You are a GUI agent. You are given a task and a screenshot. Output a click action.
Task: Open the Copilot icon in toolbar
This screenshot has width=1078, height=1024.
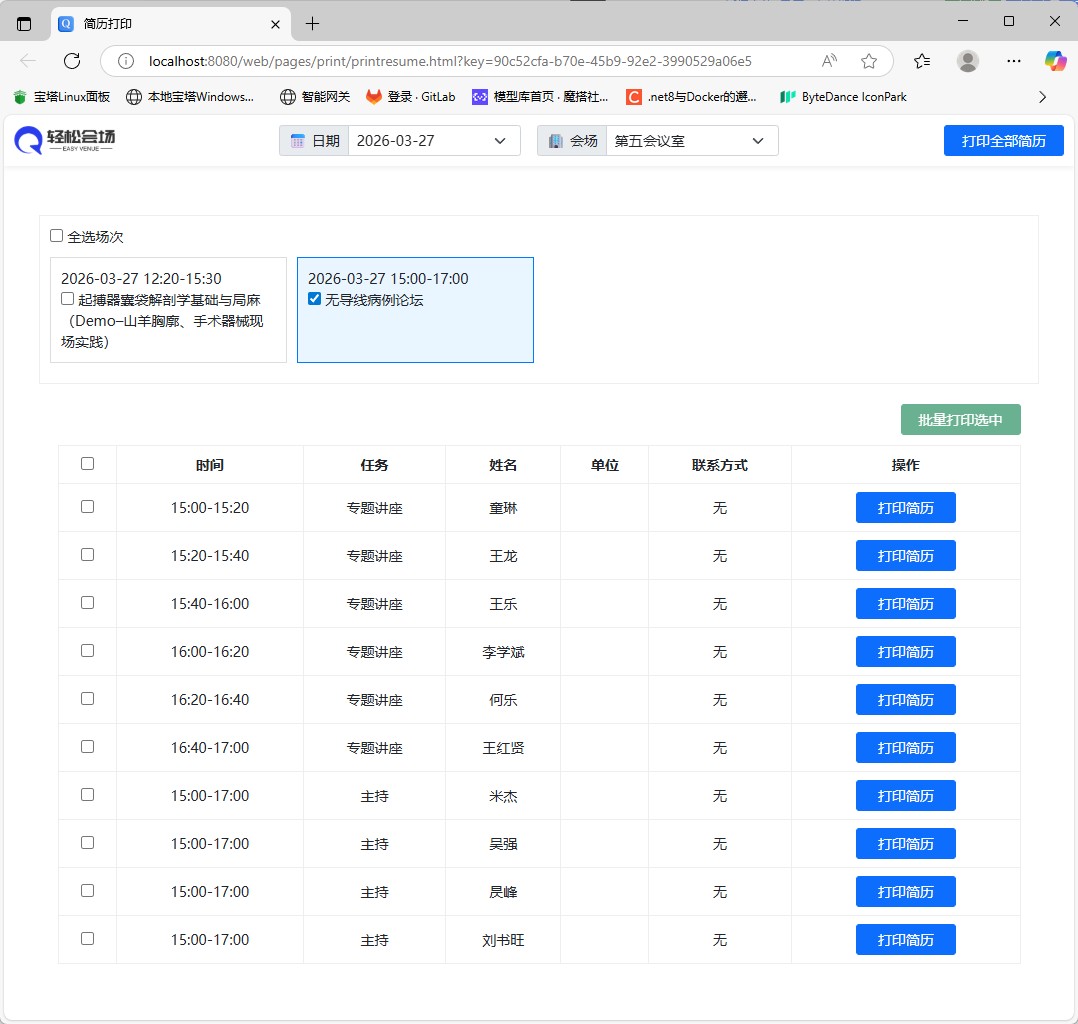(1055, 61)
